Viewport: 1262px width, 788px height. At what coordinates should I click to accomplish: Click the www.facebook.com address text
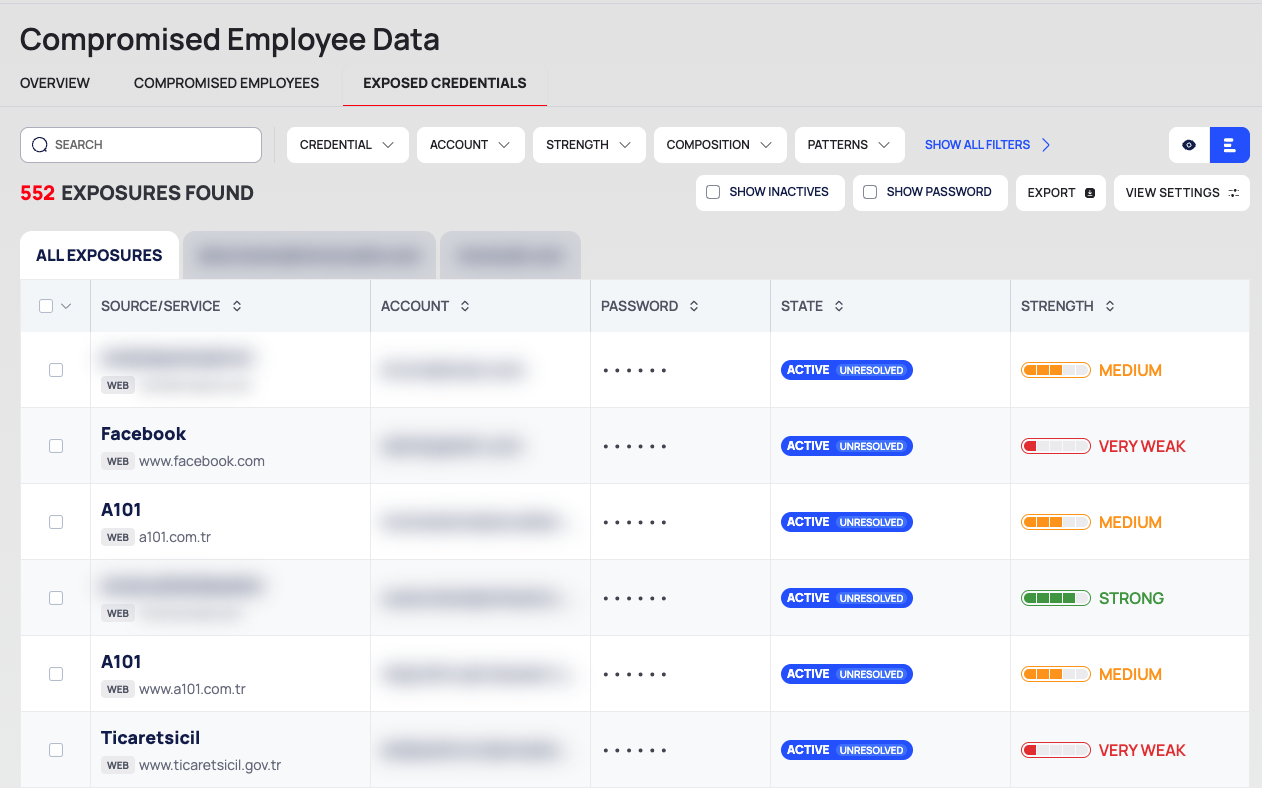[202, 462]
